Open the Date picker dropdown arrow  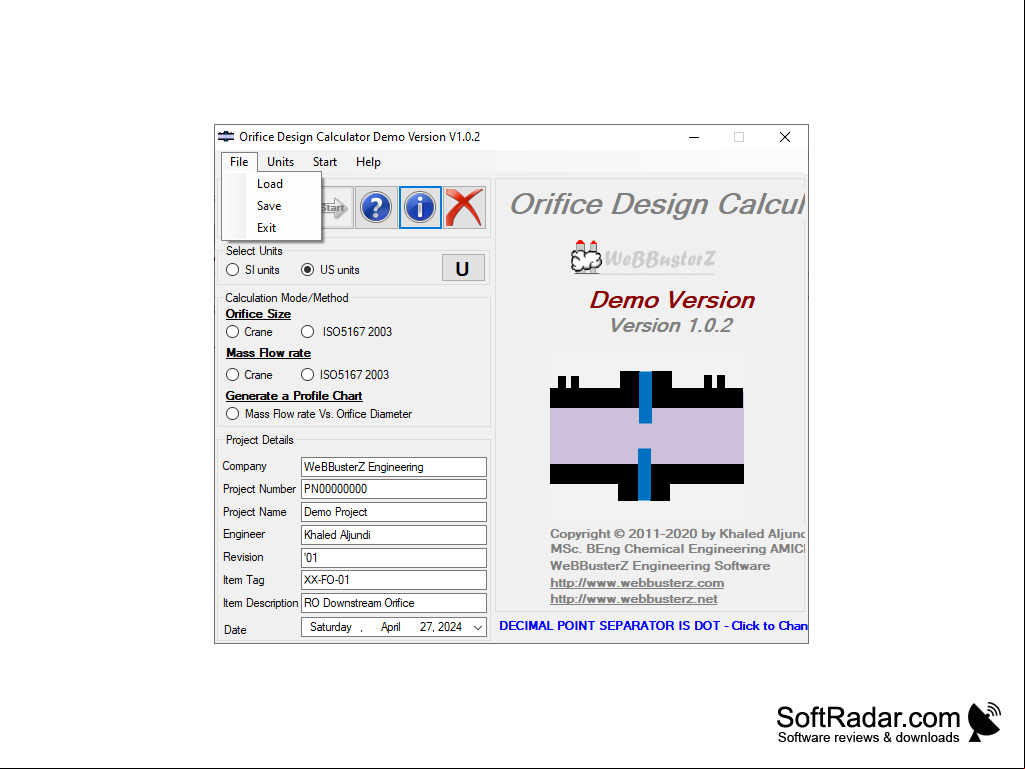click(x=478, y=627)
